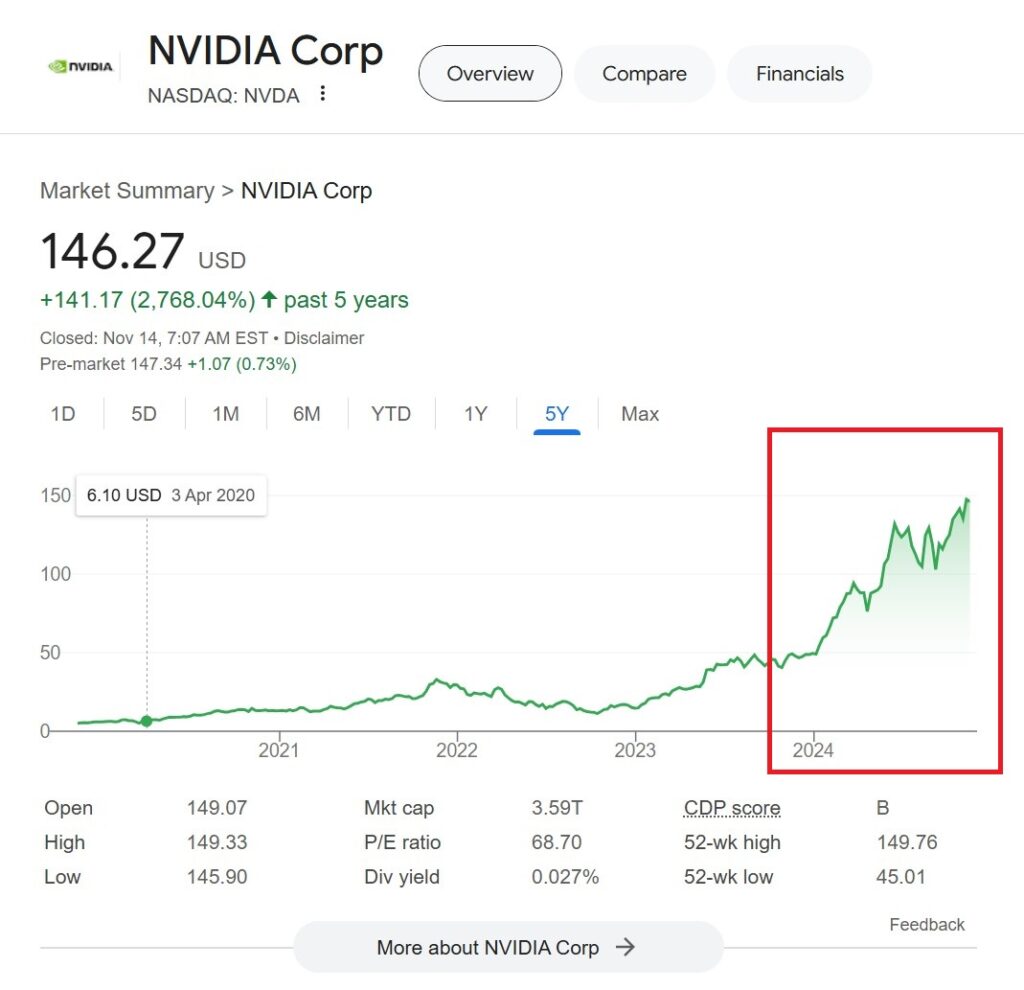The height and width of the screenshot is (990, 1024).
Task: Click the green up arrow by past 5 years
Action: point(269,300)
